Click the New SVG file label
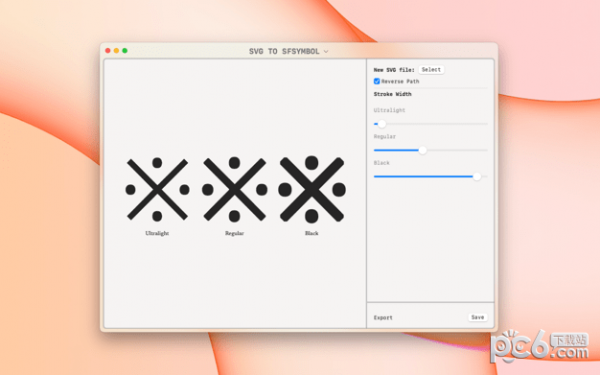The height and width of the screenshot is (375, 600). click(394, 70)
